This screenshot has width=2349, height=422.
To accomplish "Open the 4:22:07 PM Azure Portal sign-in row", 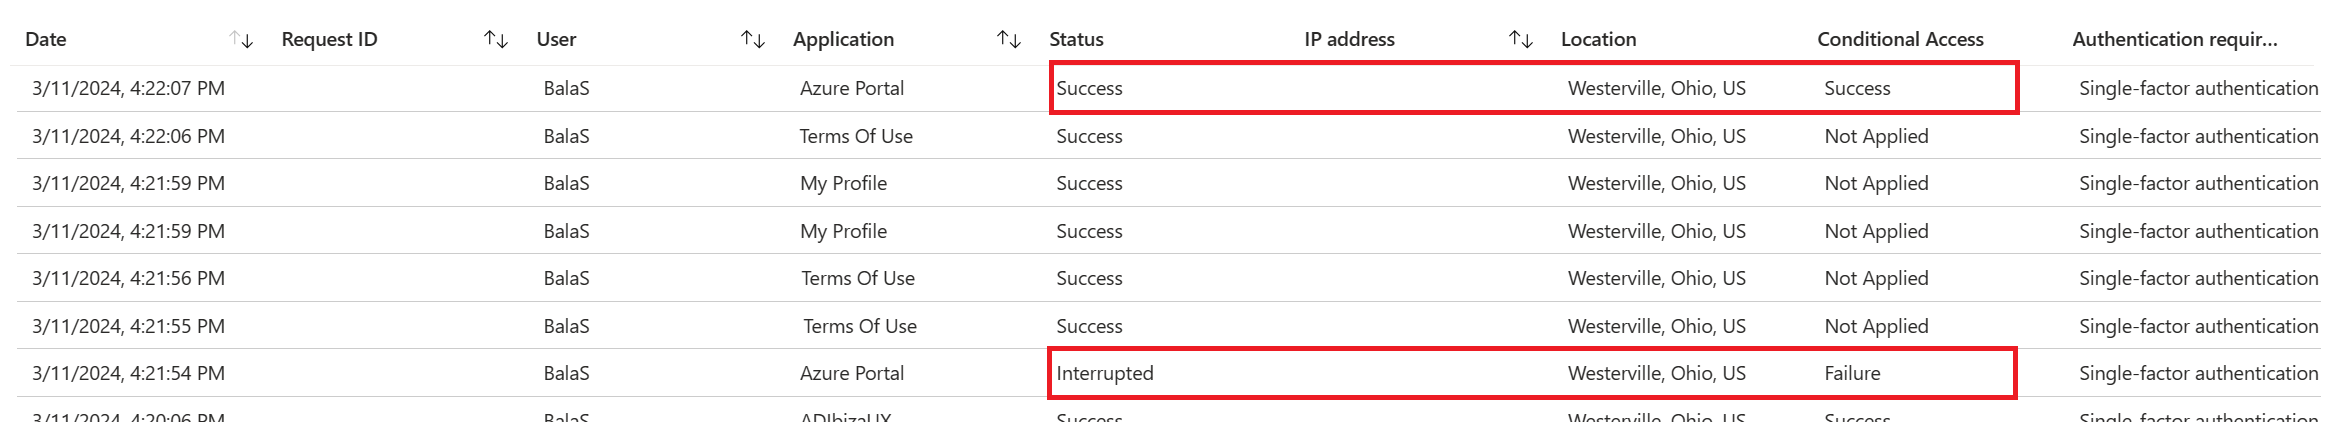I will point(128,88).
